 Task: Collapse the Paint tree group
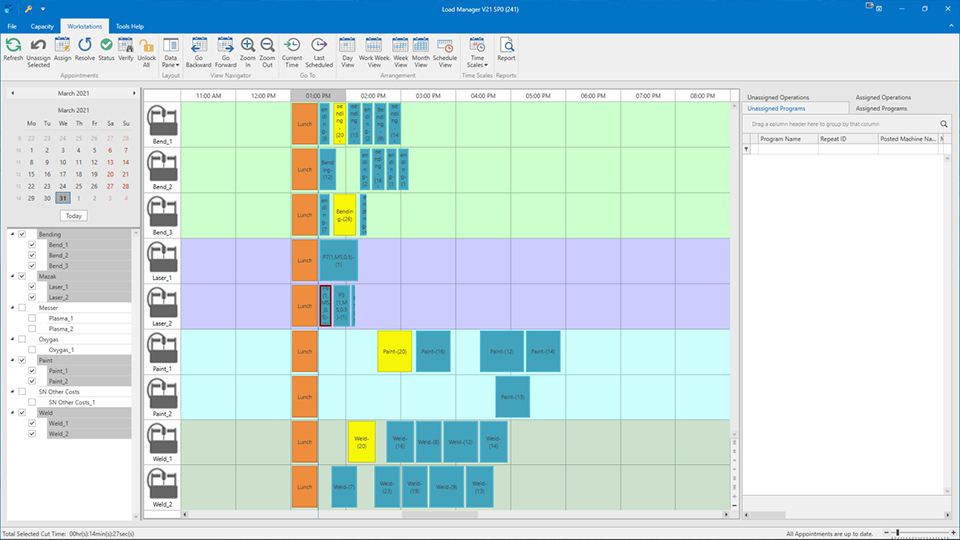point(12,360)
